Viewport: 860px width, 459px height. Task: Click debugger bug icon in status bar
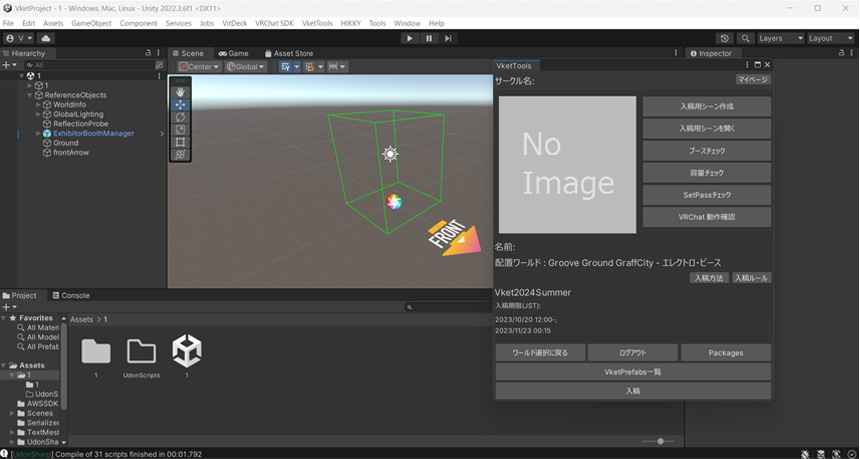click(805, 454)
